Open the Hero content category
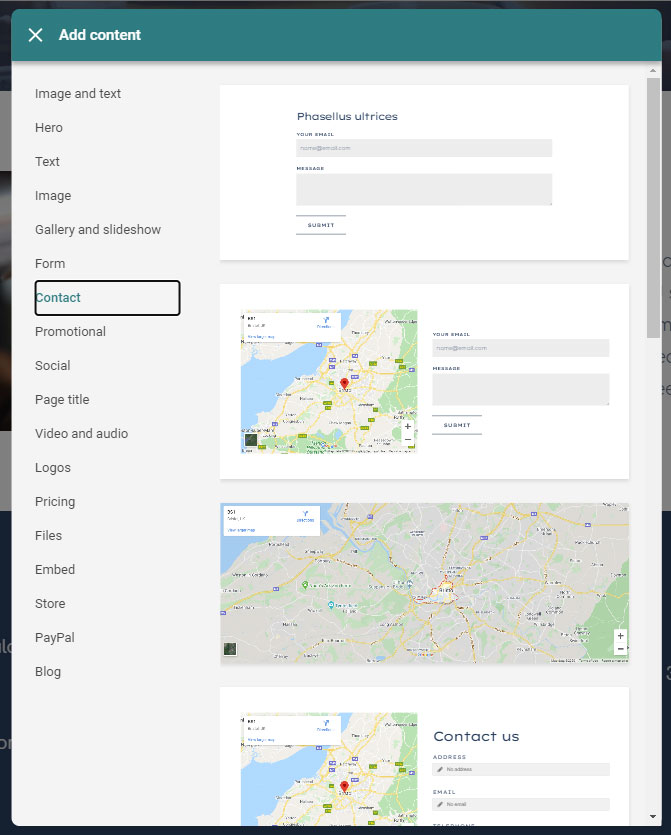671x835 pixels. [49, 128]
